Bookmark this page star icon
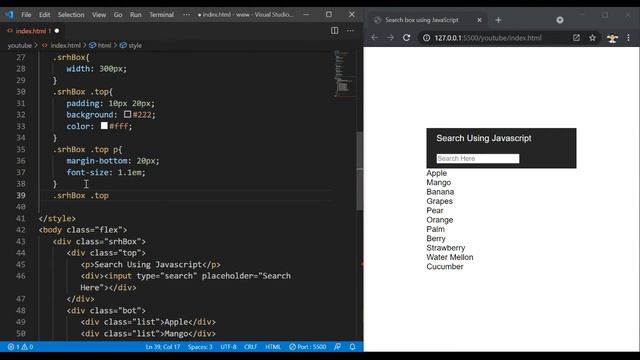640x360 pixels. (x=592, y=38)
